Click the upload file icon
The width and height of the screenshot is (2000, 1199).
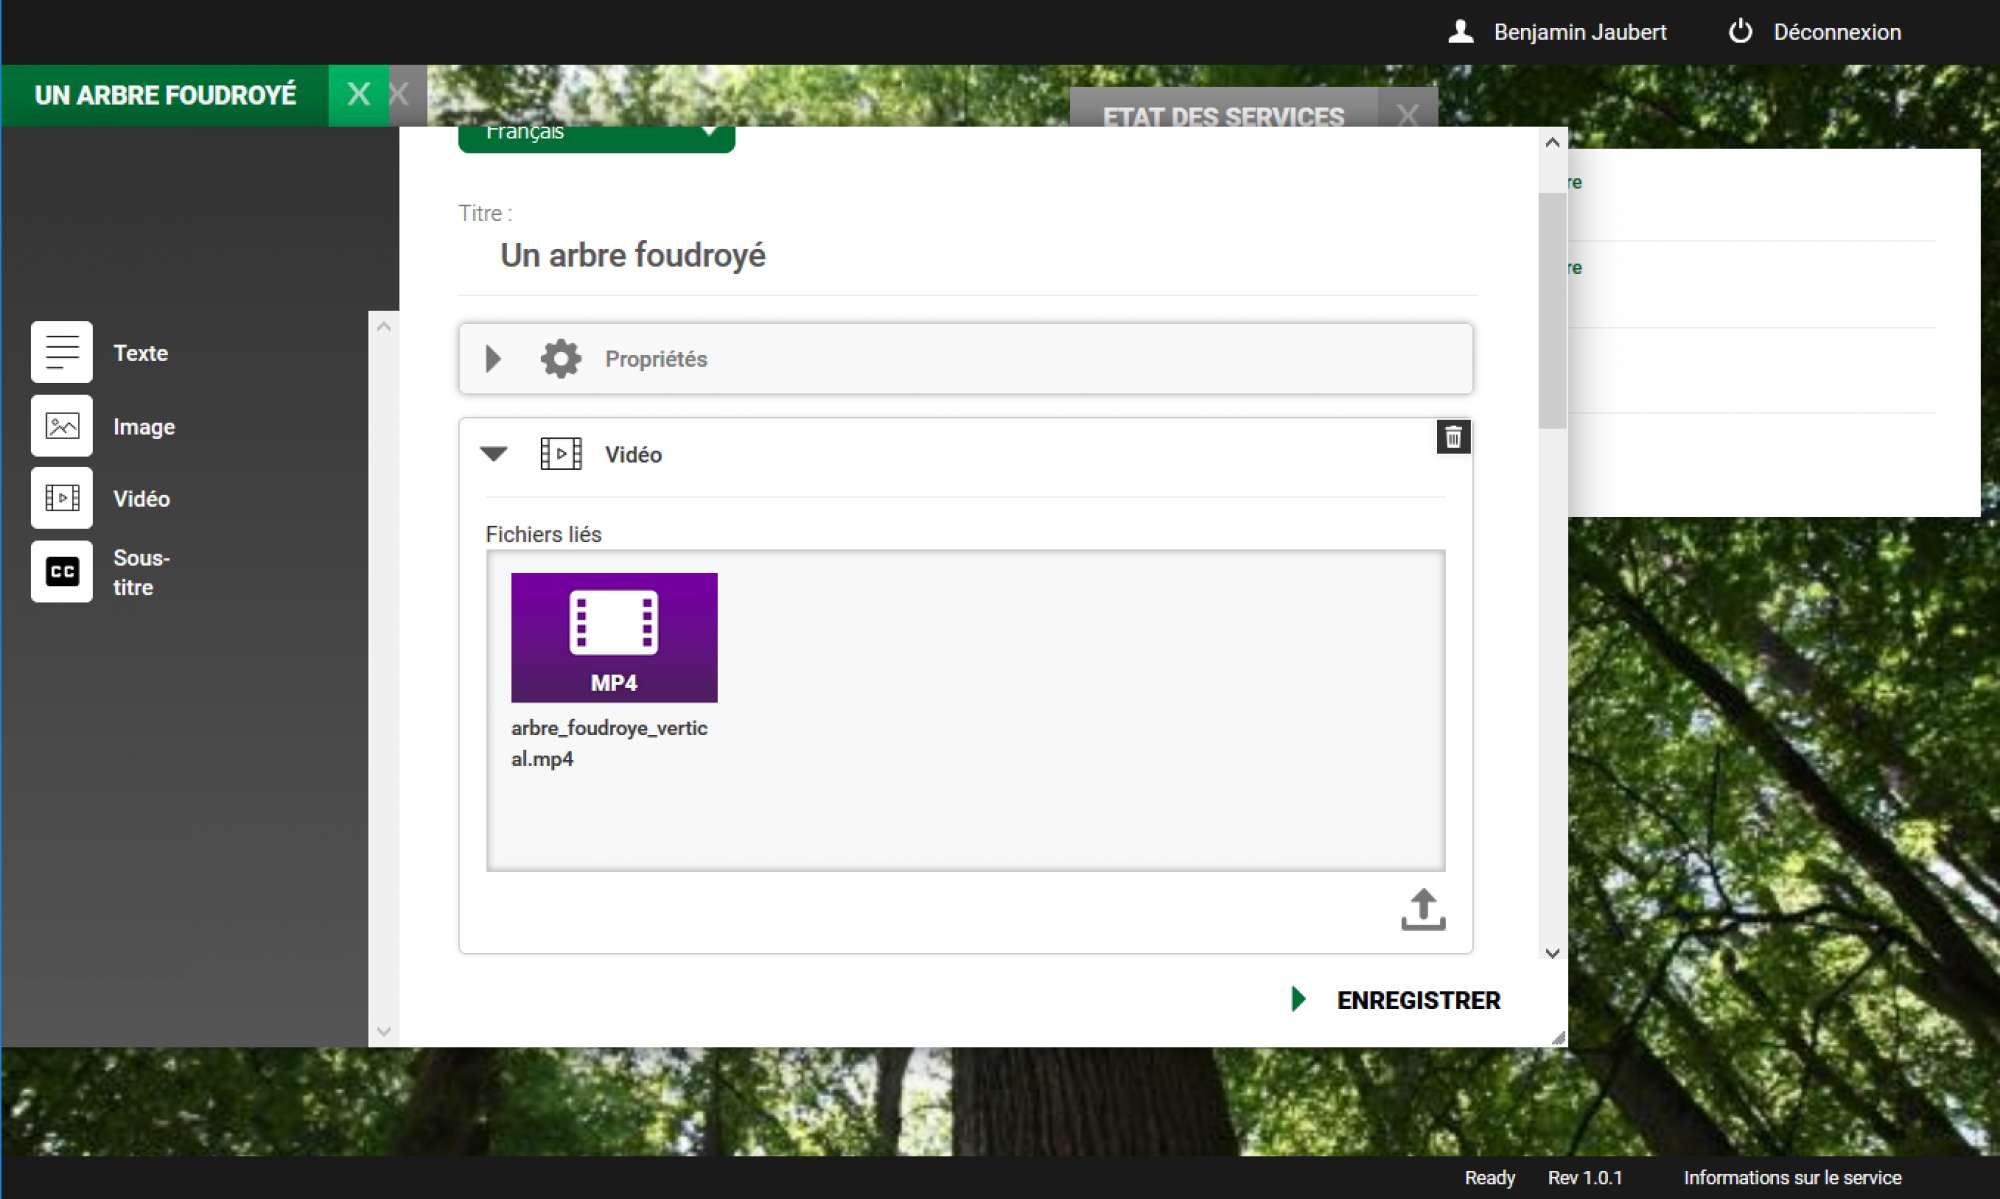(1423, 910)
